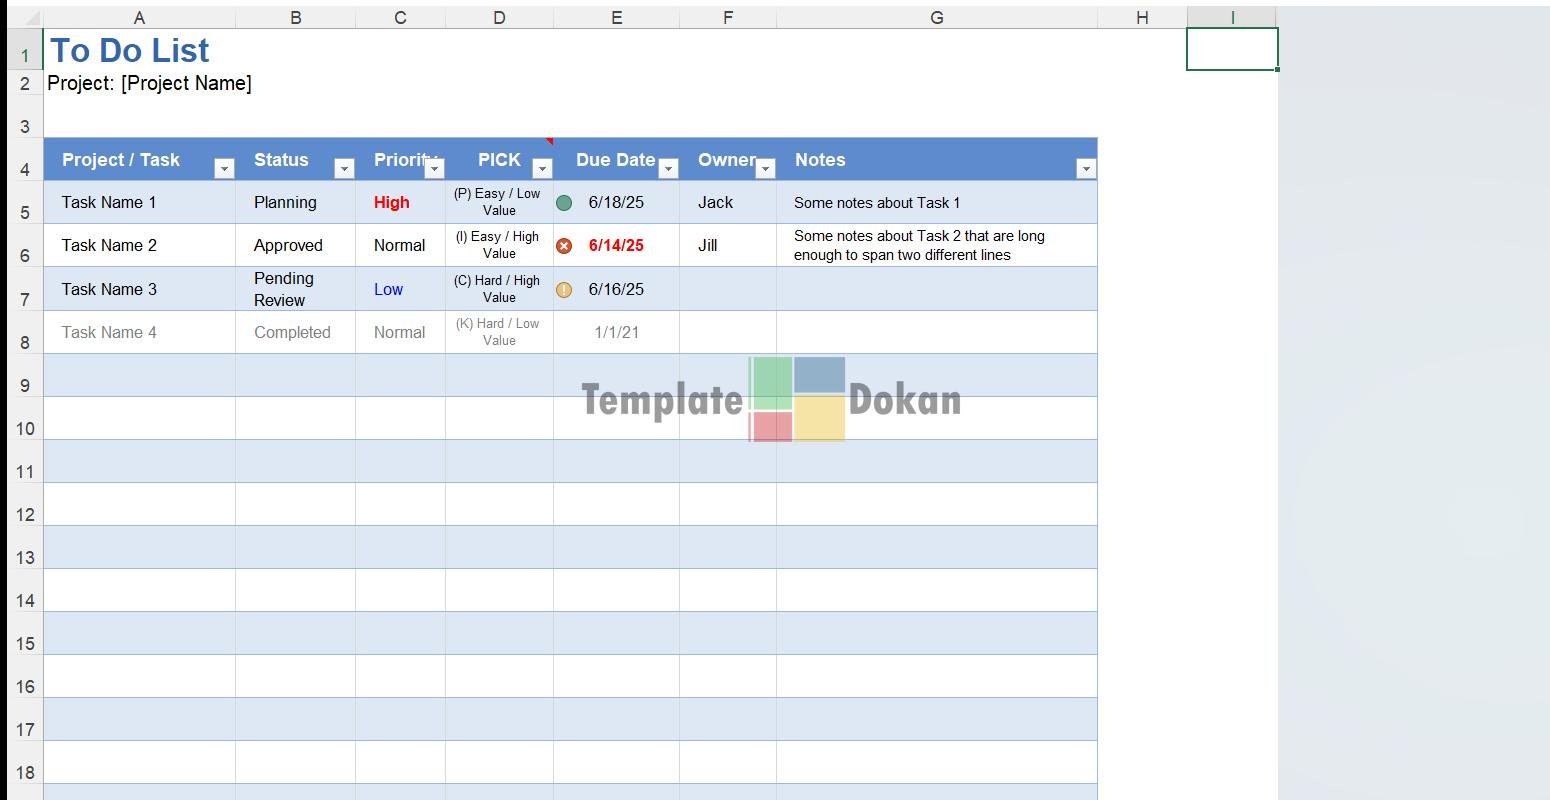Click the red comment indicator on PICK

coord(549,141)
